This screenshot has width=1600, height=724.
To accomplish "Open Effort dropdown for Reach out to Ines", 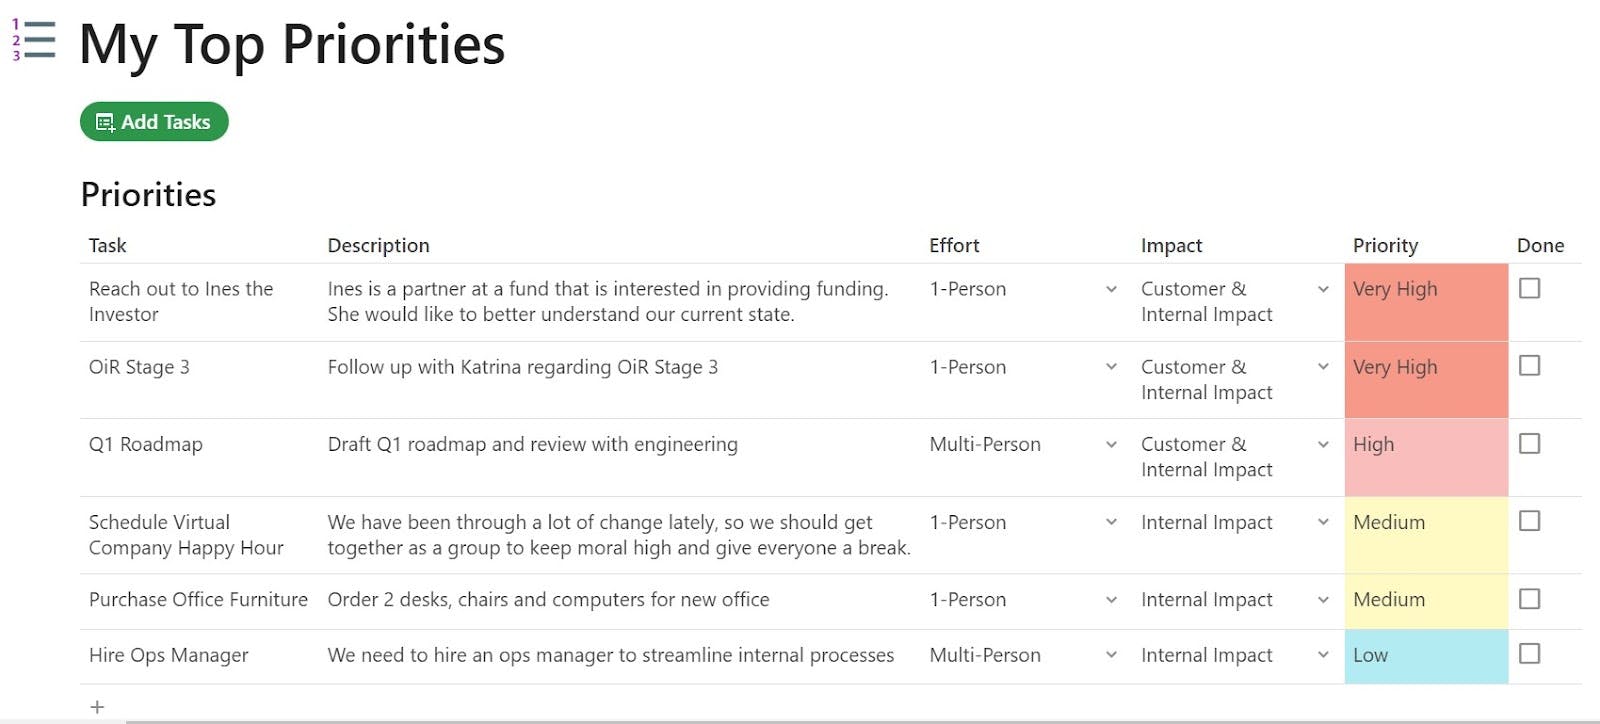I will point(1111,289).
